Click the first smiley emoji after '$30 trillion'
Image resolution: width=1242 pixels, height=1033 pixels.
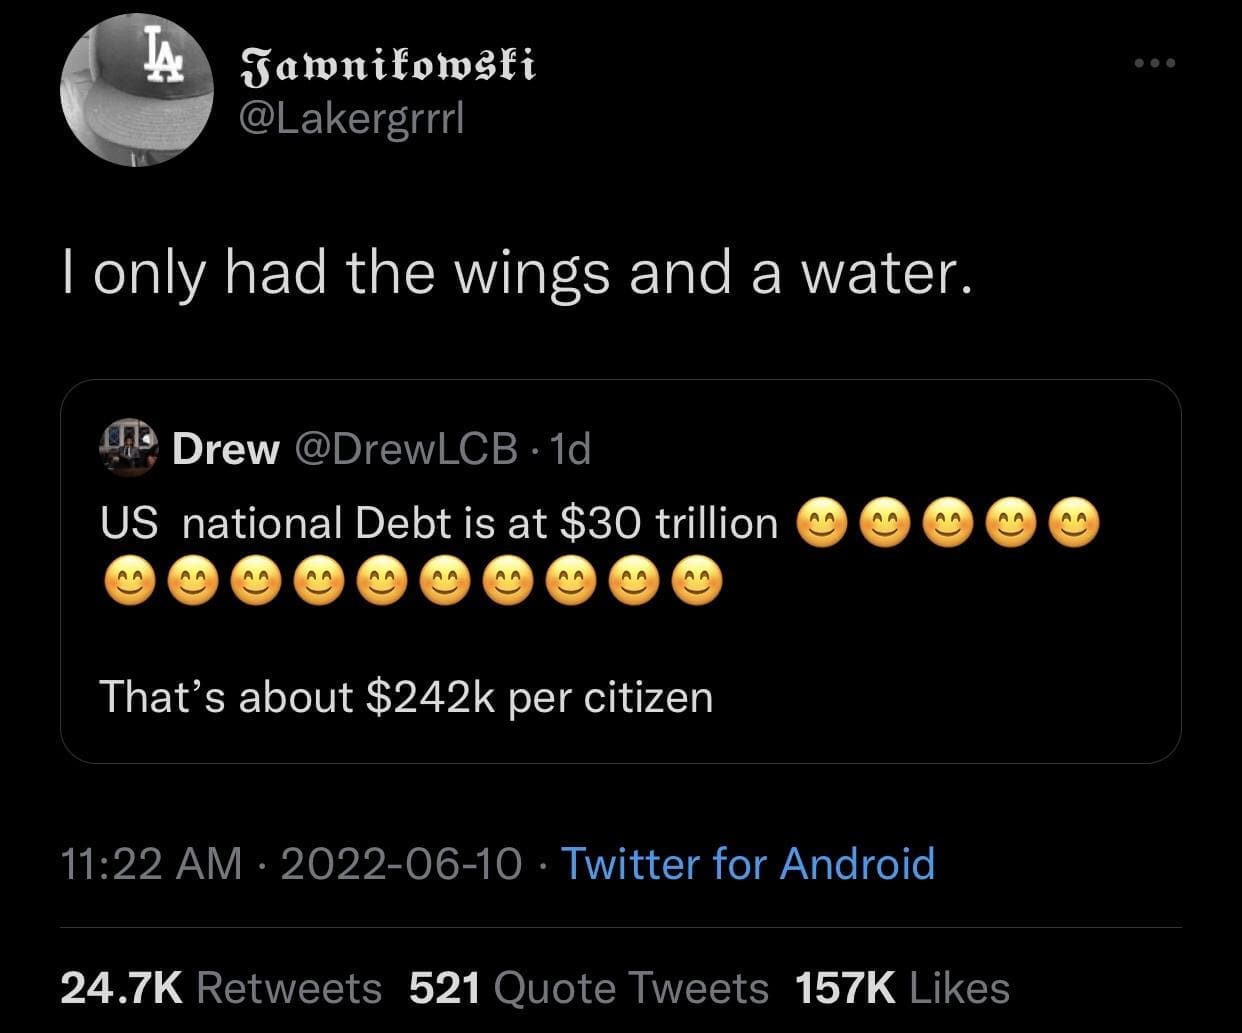coord(821,523)
